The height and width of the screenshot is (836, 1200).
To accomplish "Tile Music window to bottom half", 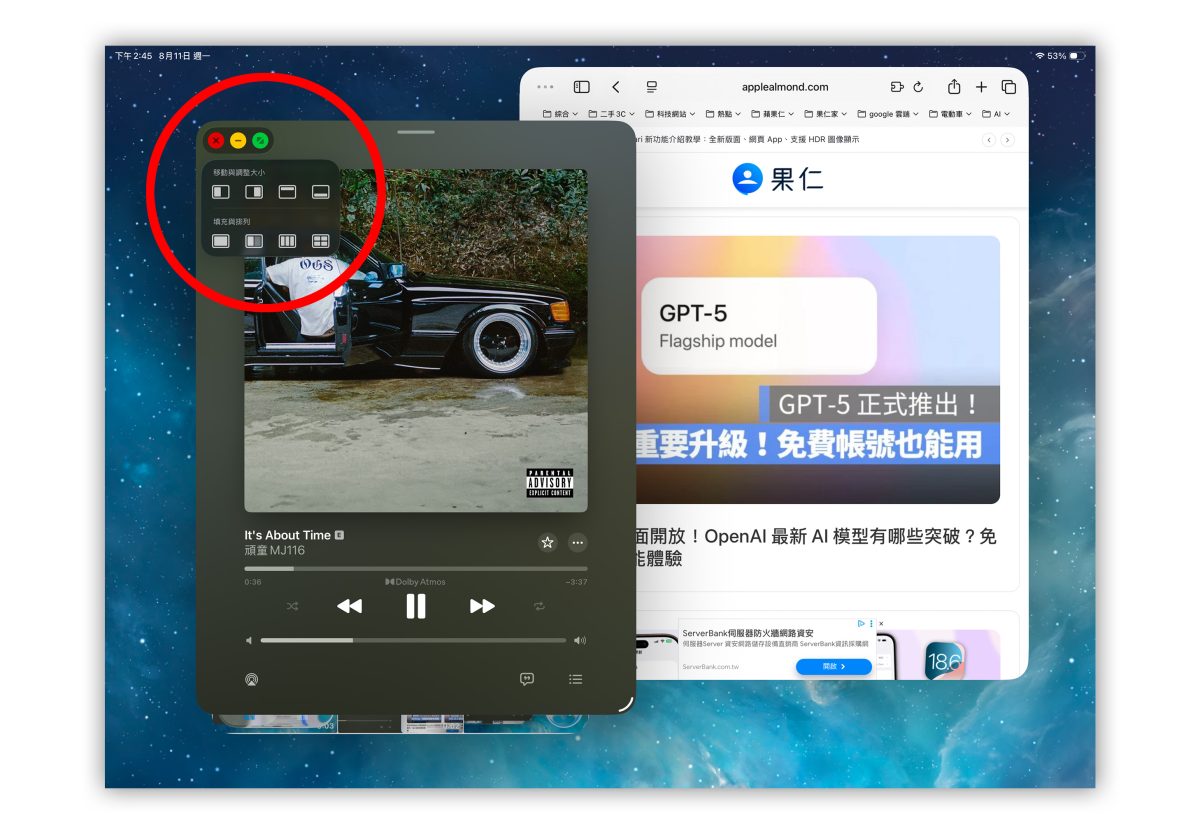I will 320,191.
